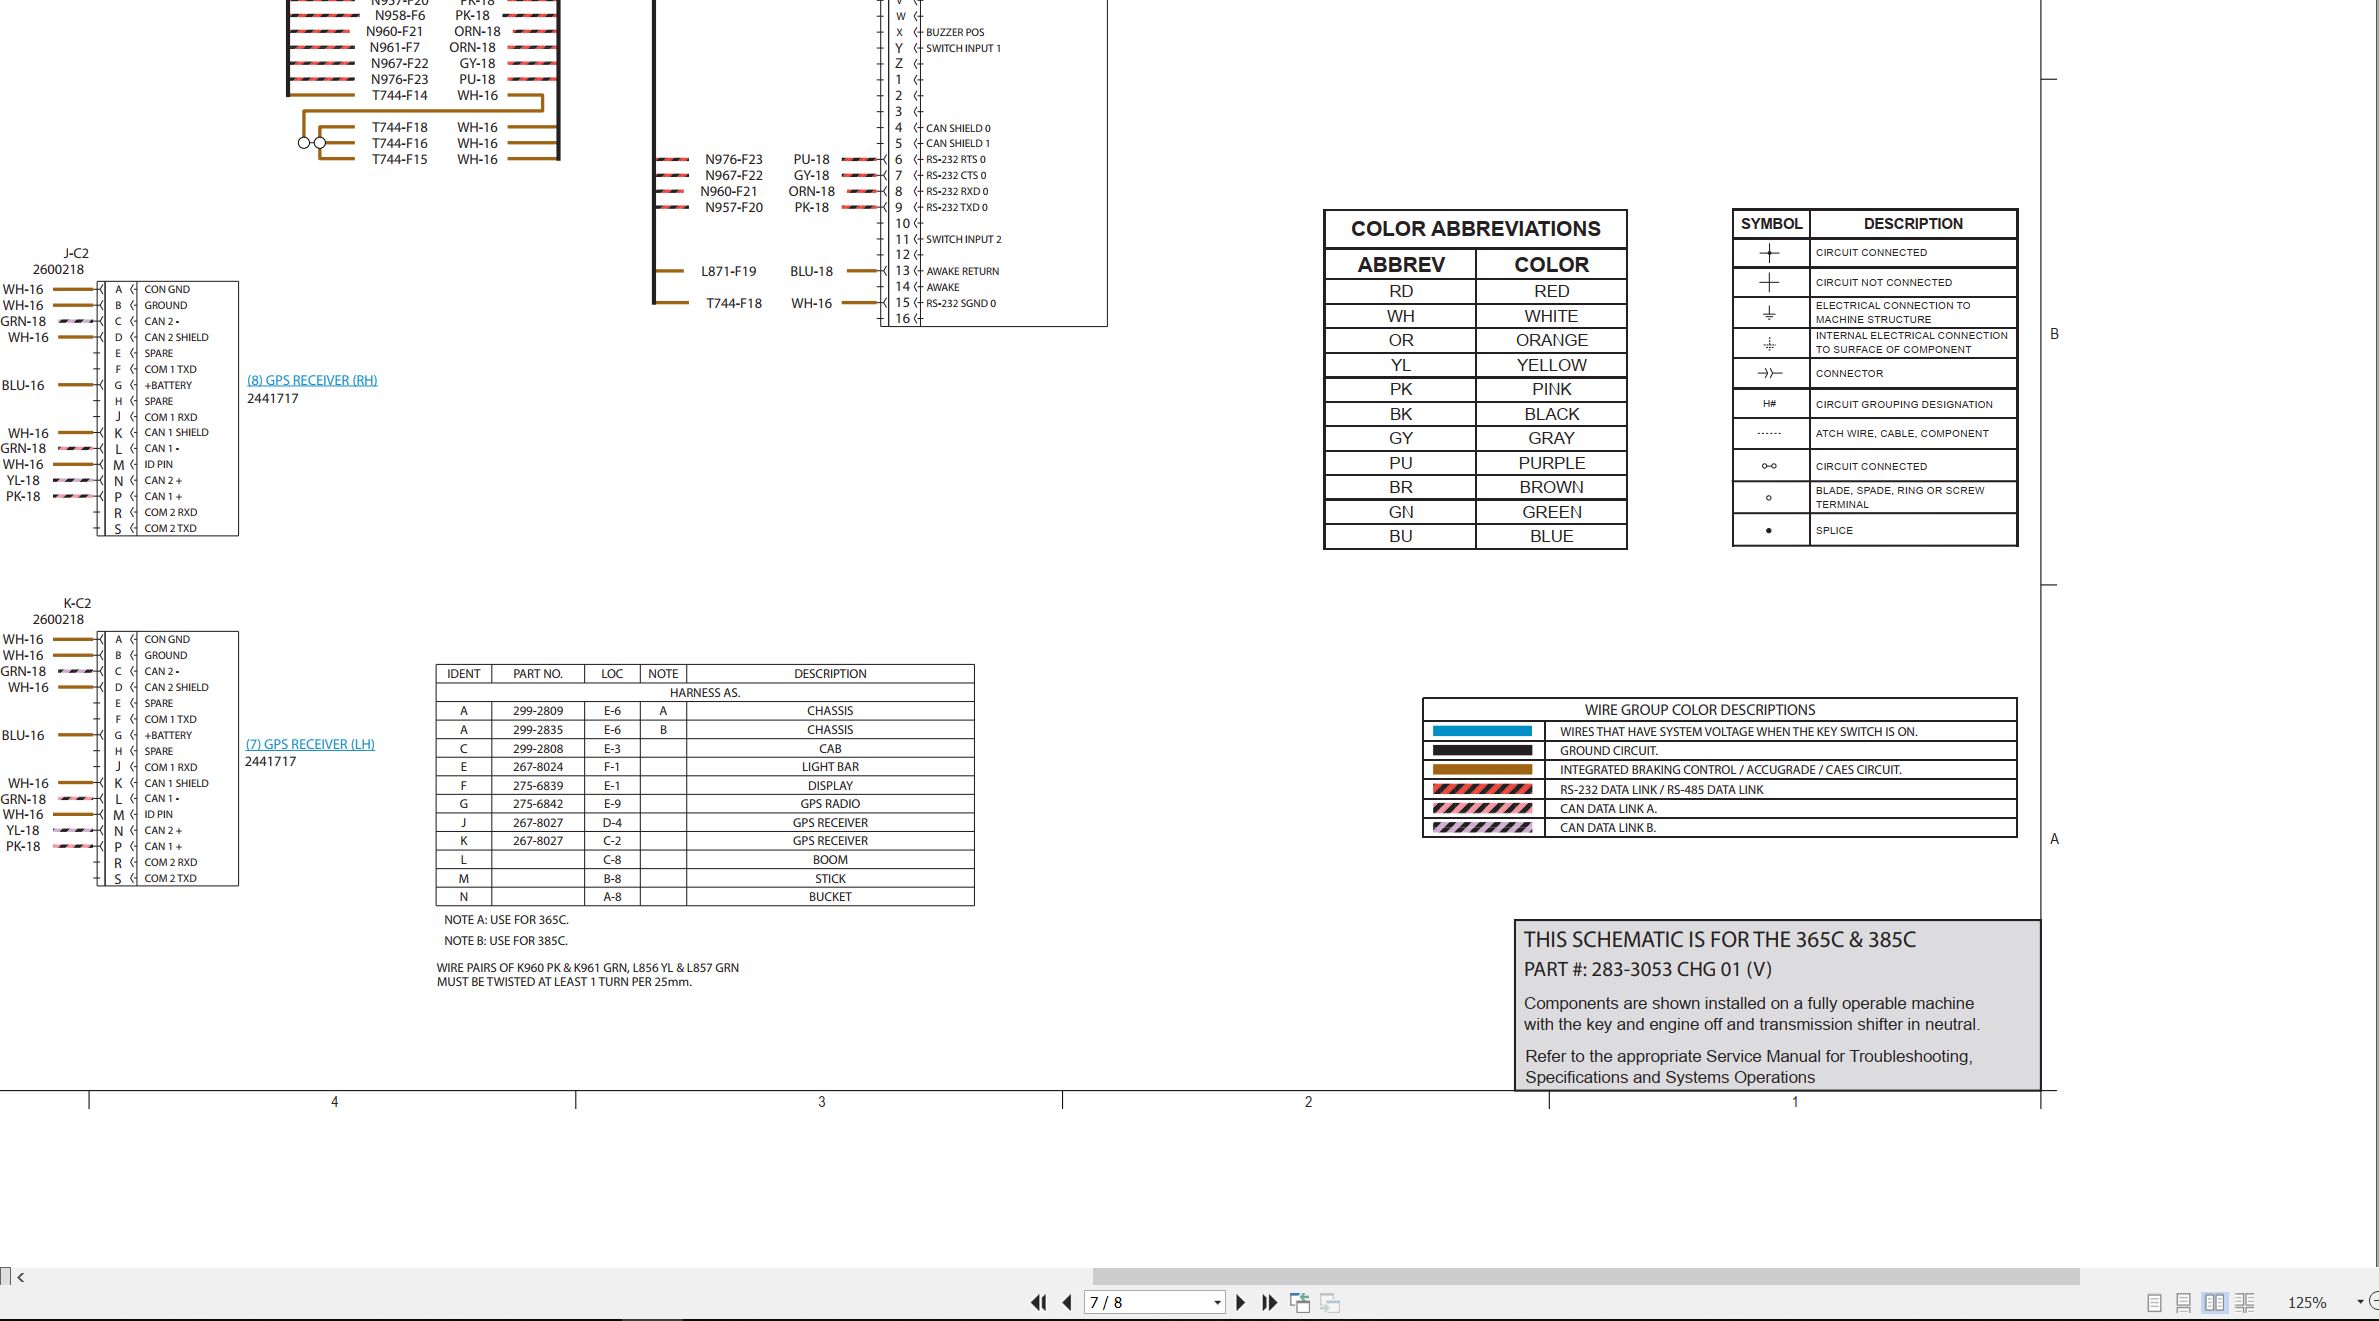
Task: Click the CIRCUIT GROUPING DESIGNATION text
Action: (1904, 405)
